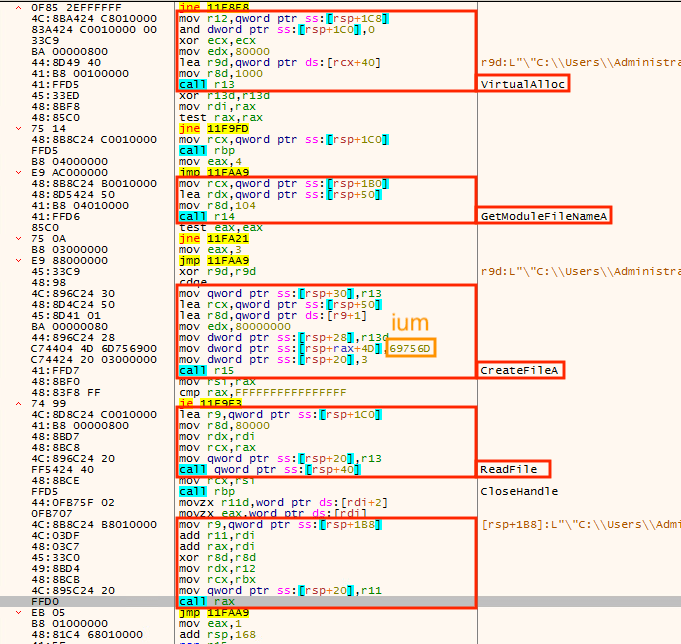The height and width of the screenshot is (644, 681).
Task: Follow the 'jne 11F9FD' jump instruction
Action: [214, 129]
